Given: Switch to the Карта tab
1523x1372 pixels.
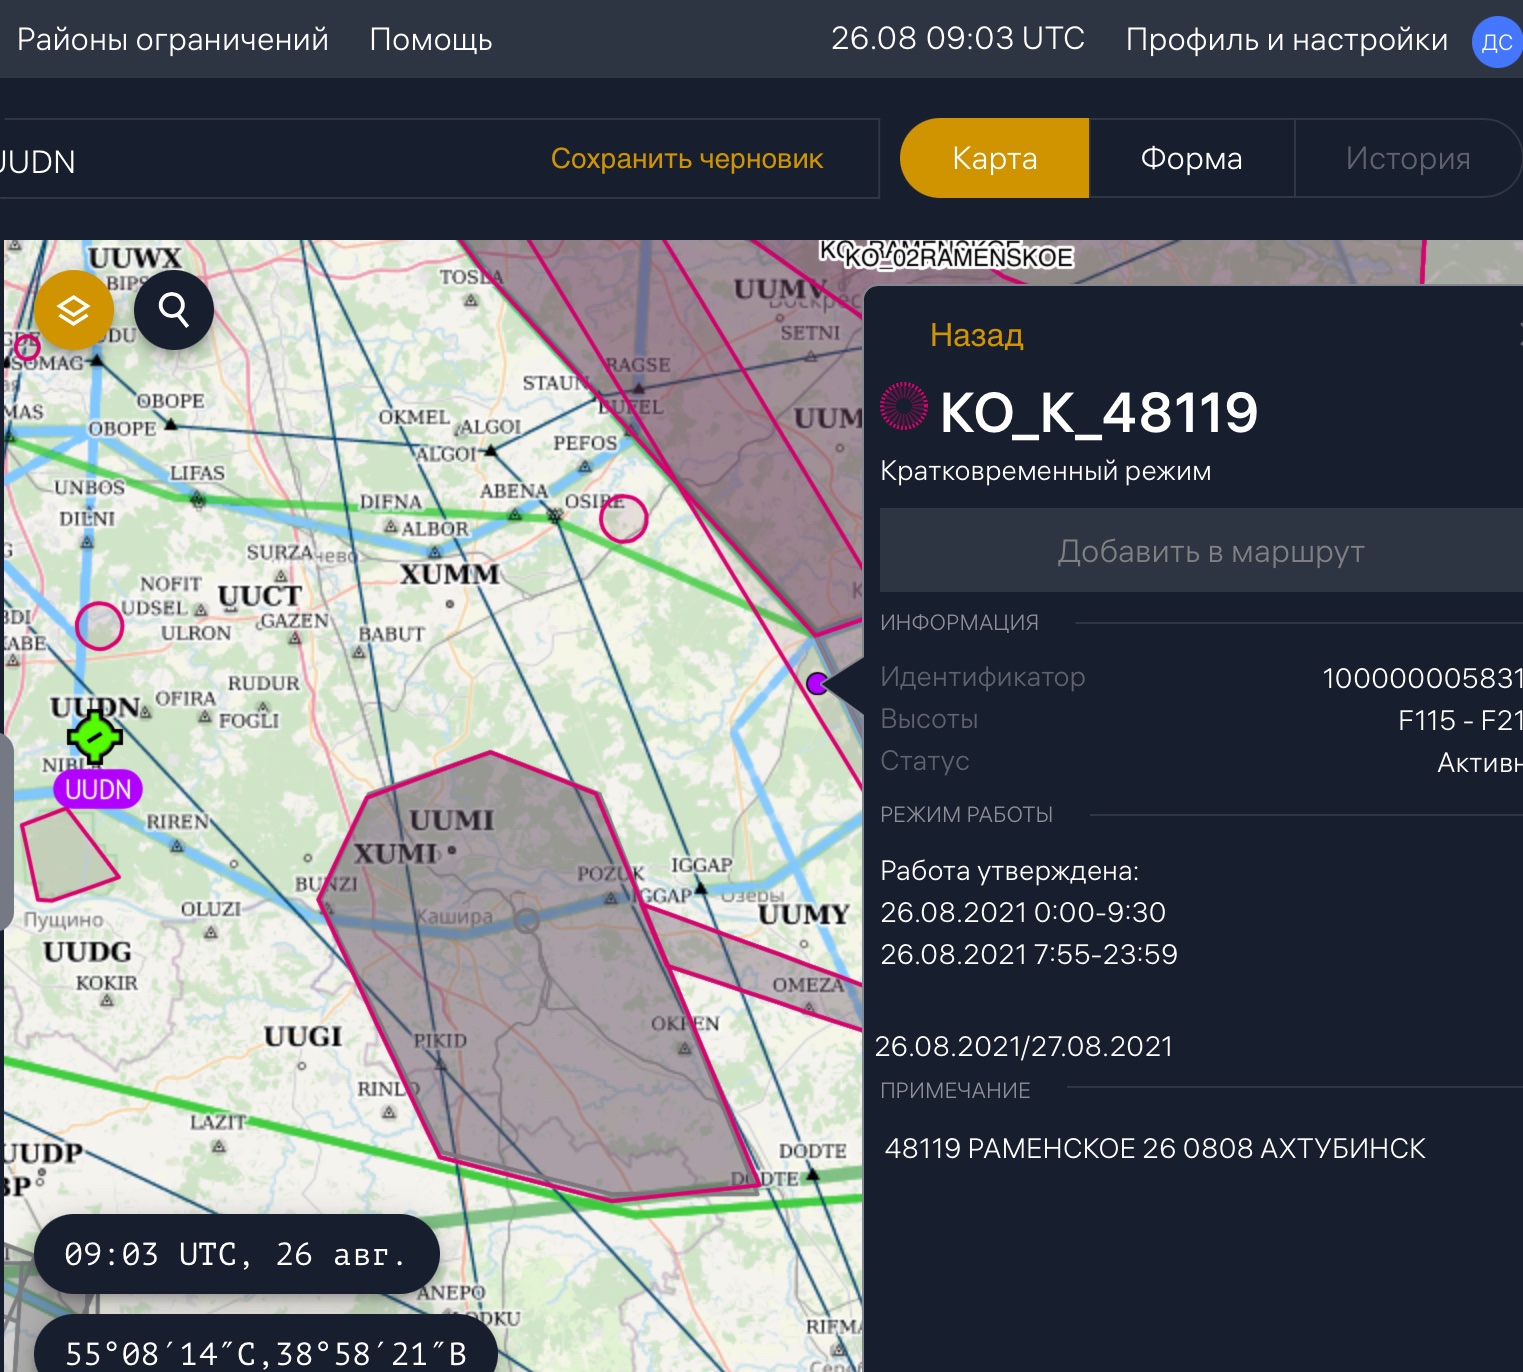Looking at the screenshot, I should coord(994,158).
